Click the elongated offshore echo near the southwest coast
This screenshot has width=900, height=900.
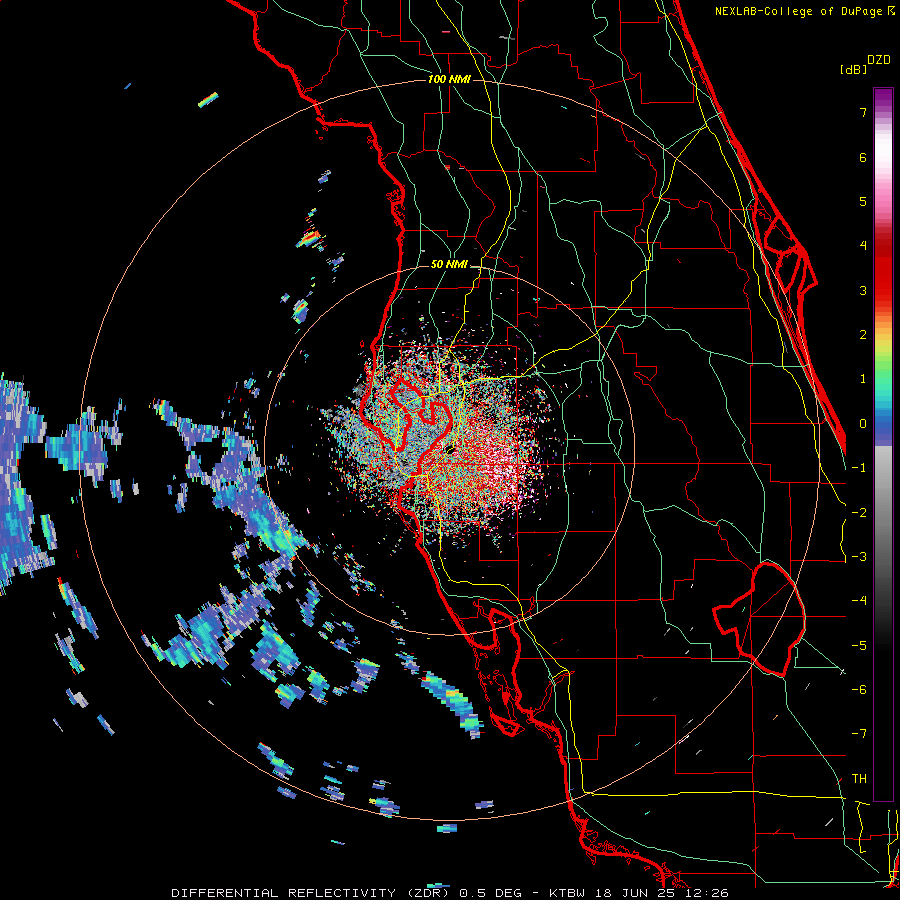click(x=452, y=703)
